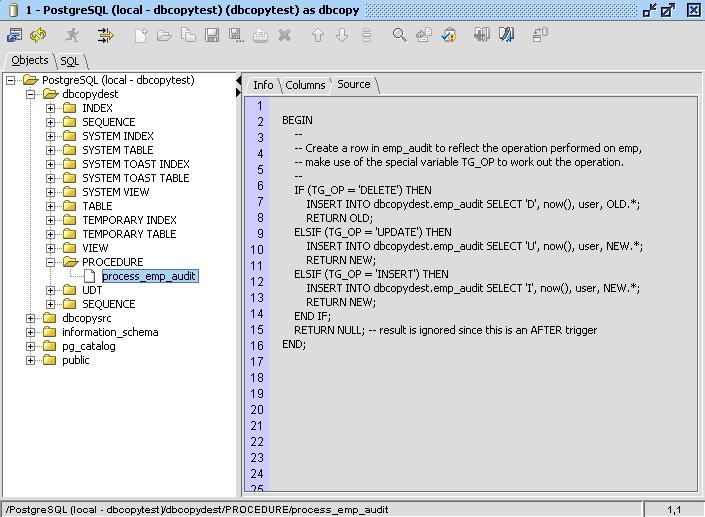The image size is (705, 517).
Task: Switch to the SQL tab
Action: pyautogui.click(x=69, y=61)
